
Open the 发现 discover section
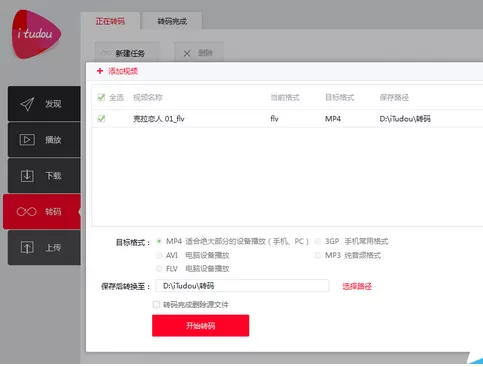coord(44,104)
